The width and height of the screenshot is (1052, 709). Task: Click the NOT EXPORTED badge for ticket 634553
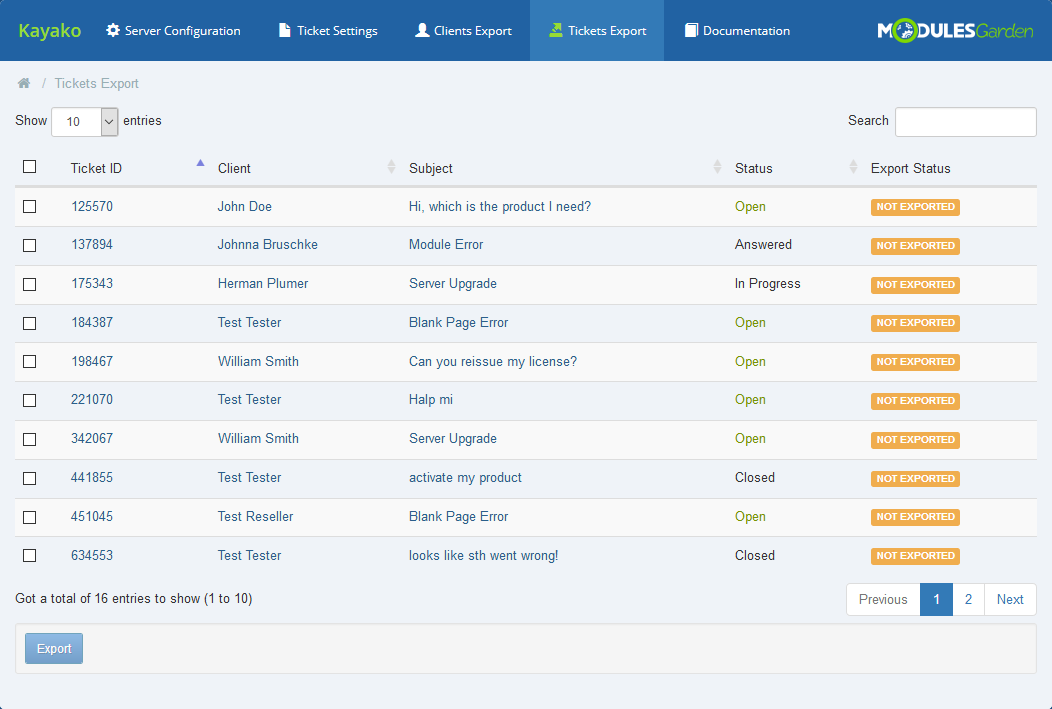915,556
